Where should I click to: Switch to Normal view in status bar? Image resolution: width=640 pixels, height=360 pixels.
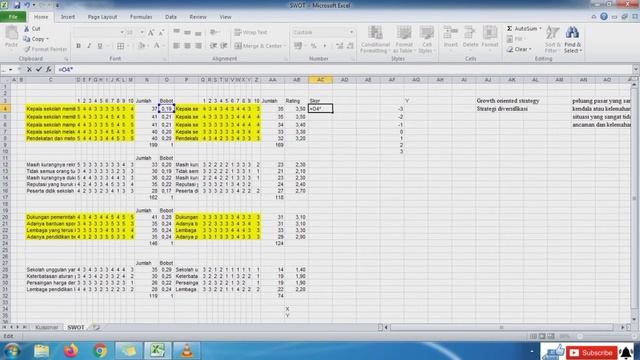pos(533,336)
